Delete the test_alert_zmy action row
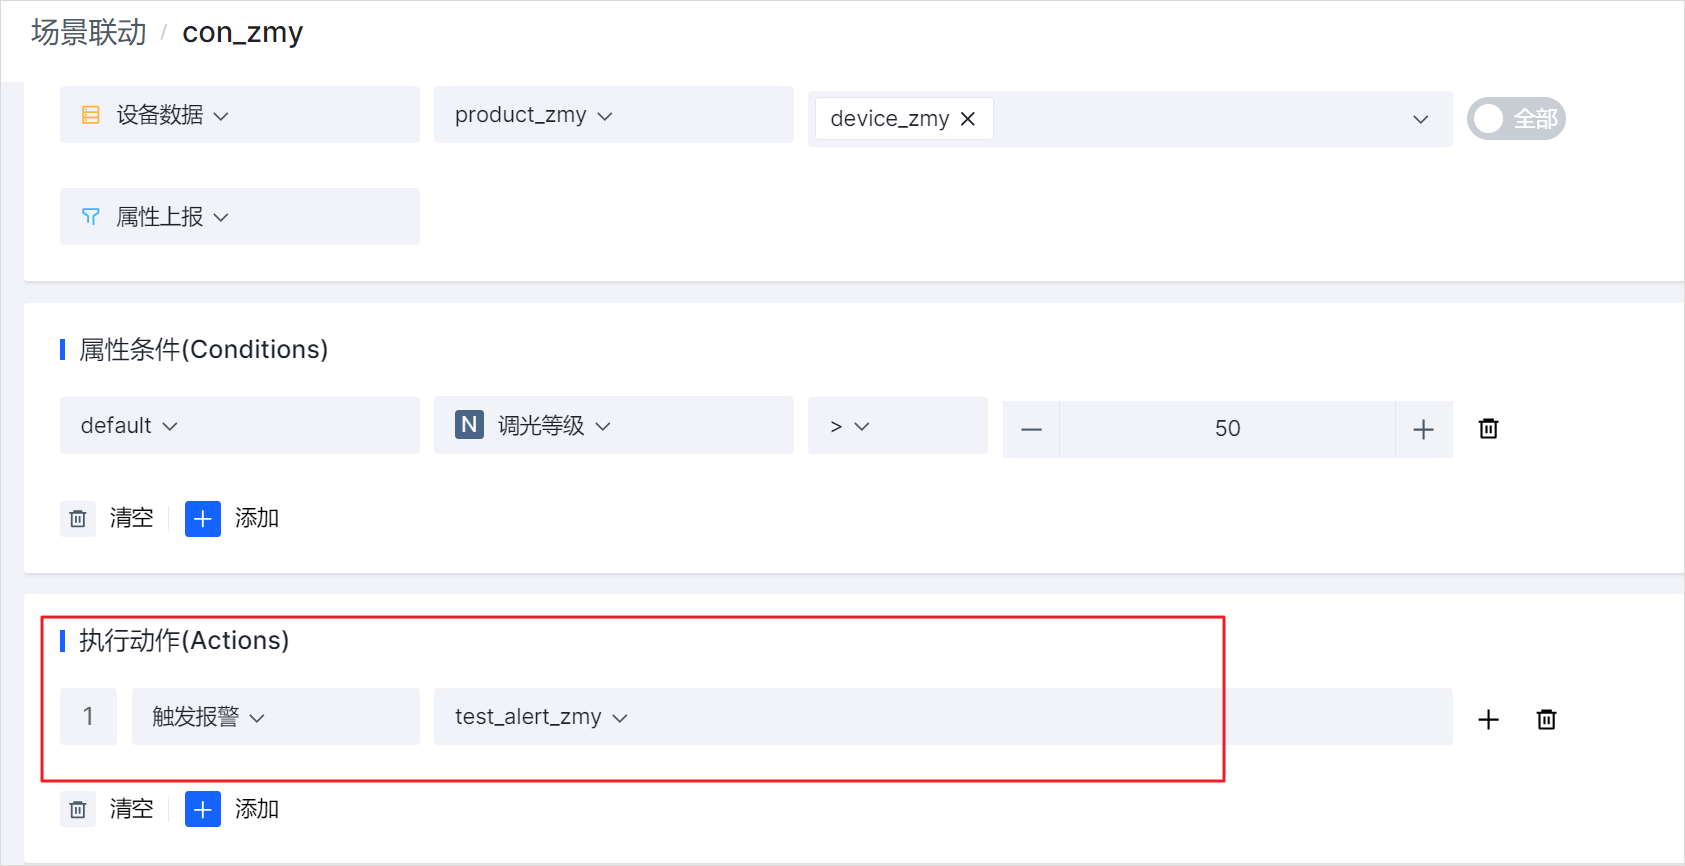Image resolution: width=1685 pixels, height=866 pixels. click(1546, 719)
